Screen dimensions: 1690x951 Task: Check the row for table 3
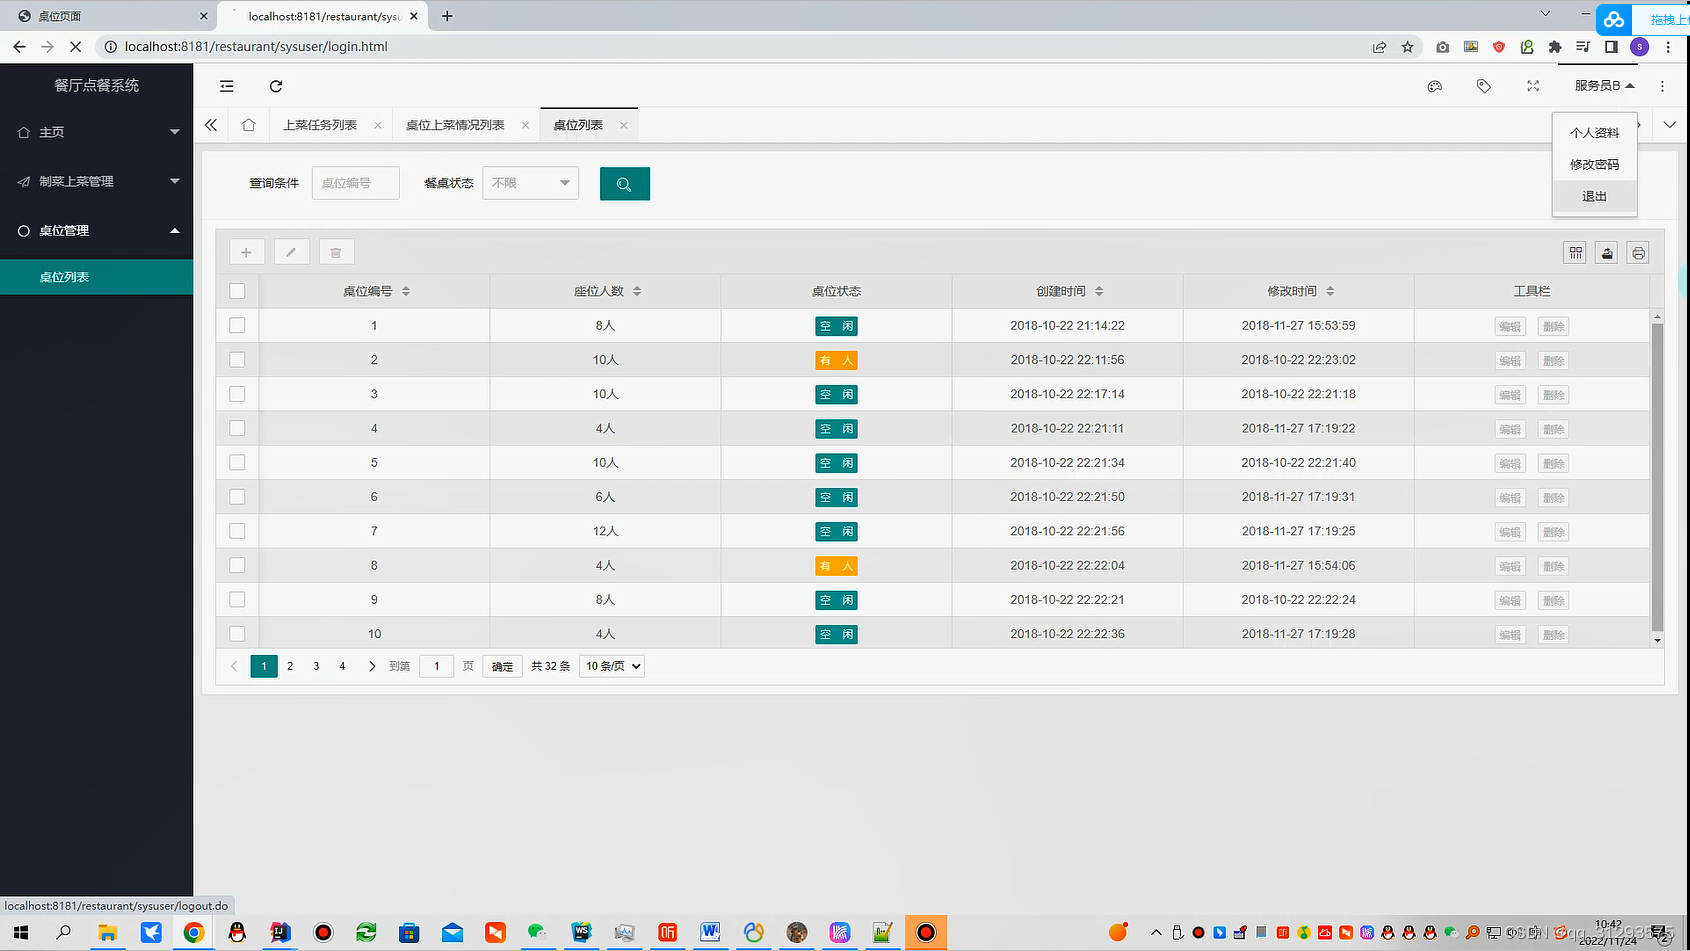(x=237, y=394)
